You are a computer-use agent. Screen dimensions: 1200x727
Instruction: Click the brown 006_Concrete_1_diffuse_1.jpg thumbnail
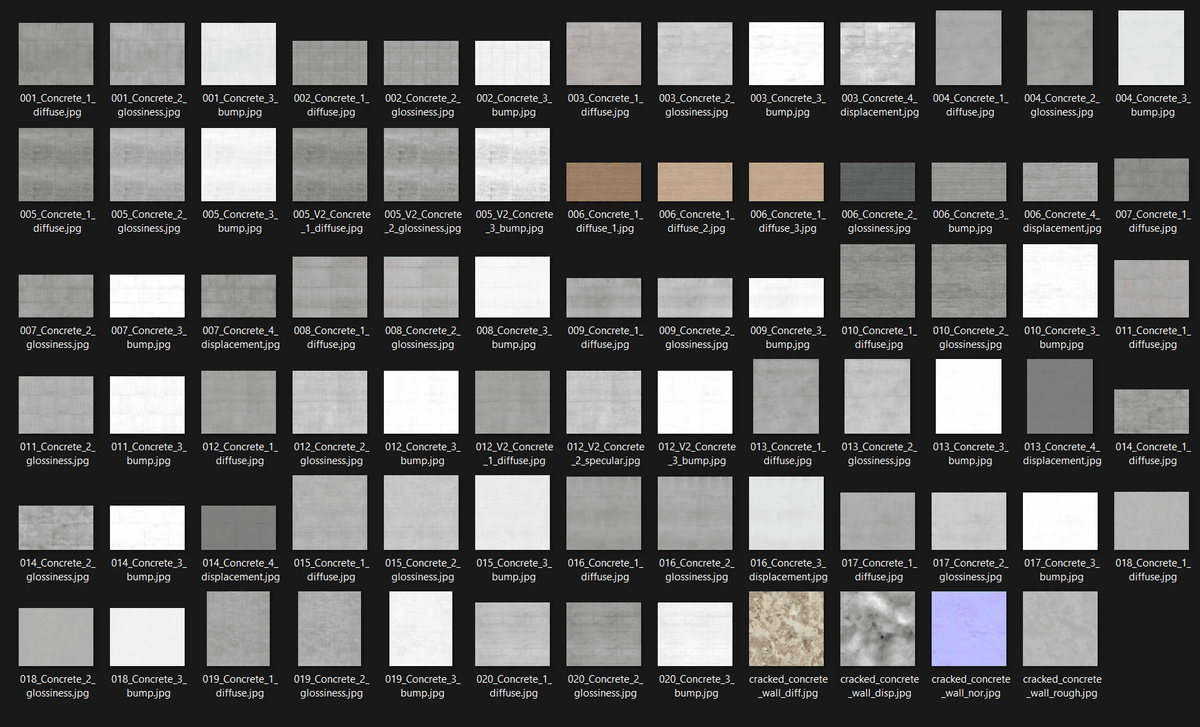coord(604,181)
